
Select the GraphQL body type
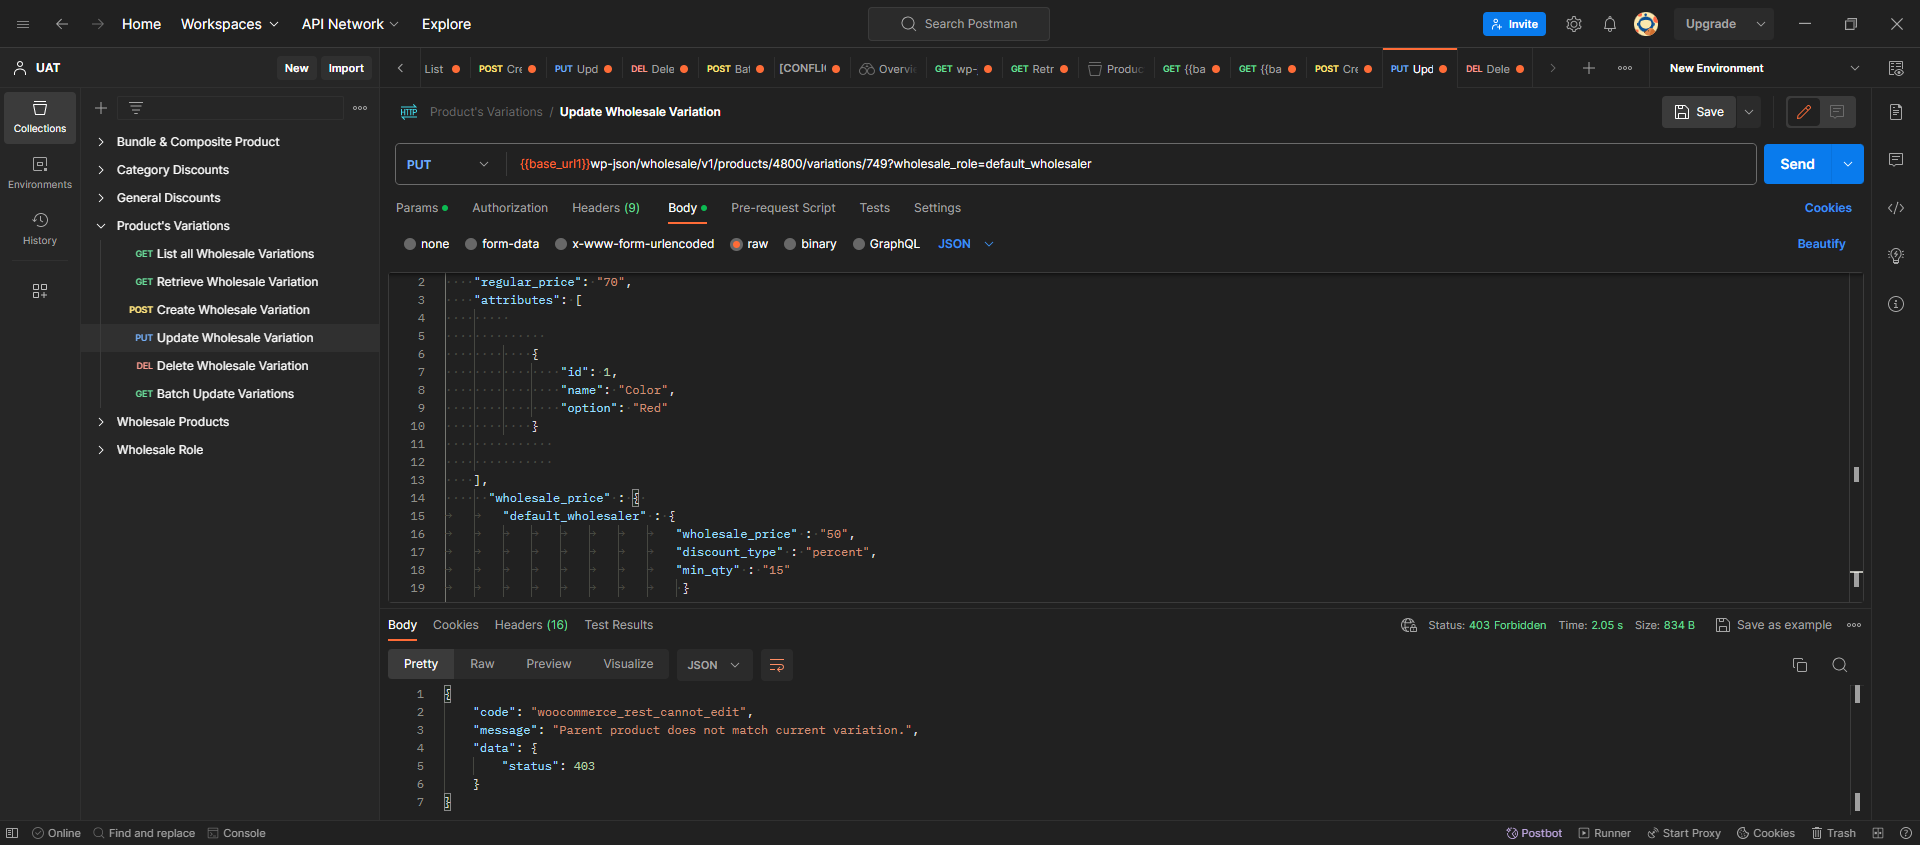click(x=886, y=244)
